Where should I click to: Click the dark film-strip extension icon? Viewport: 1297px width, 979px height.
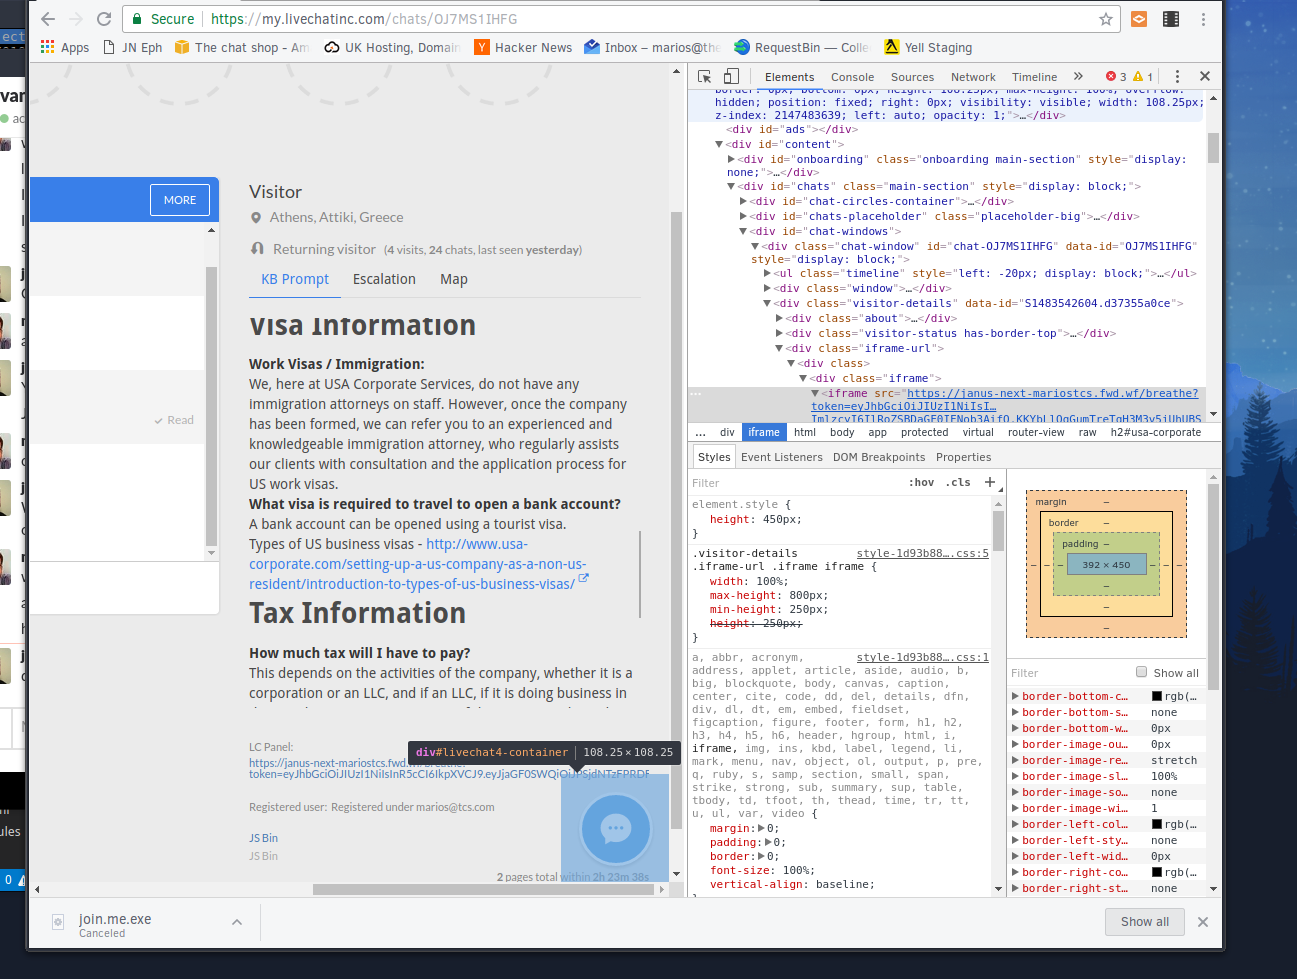(1171, 19)
